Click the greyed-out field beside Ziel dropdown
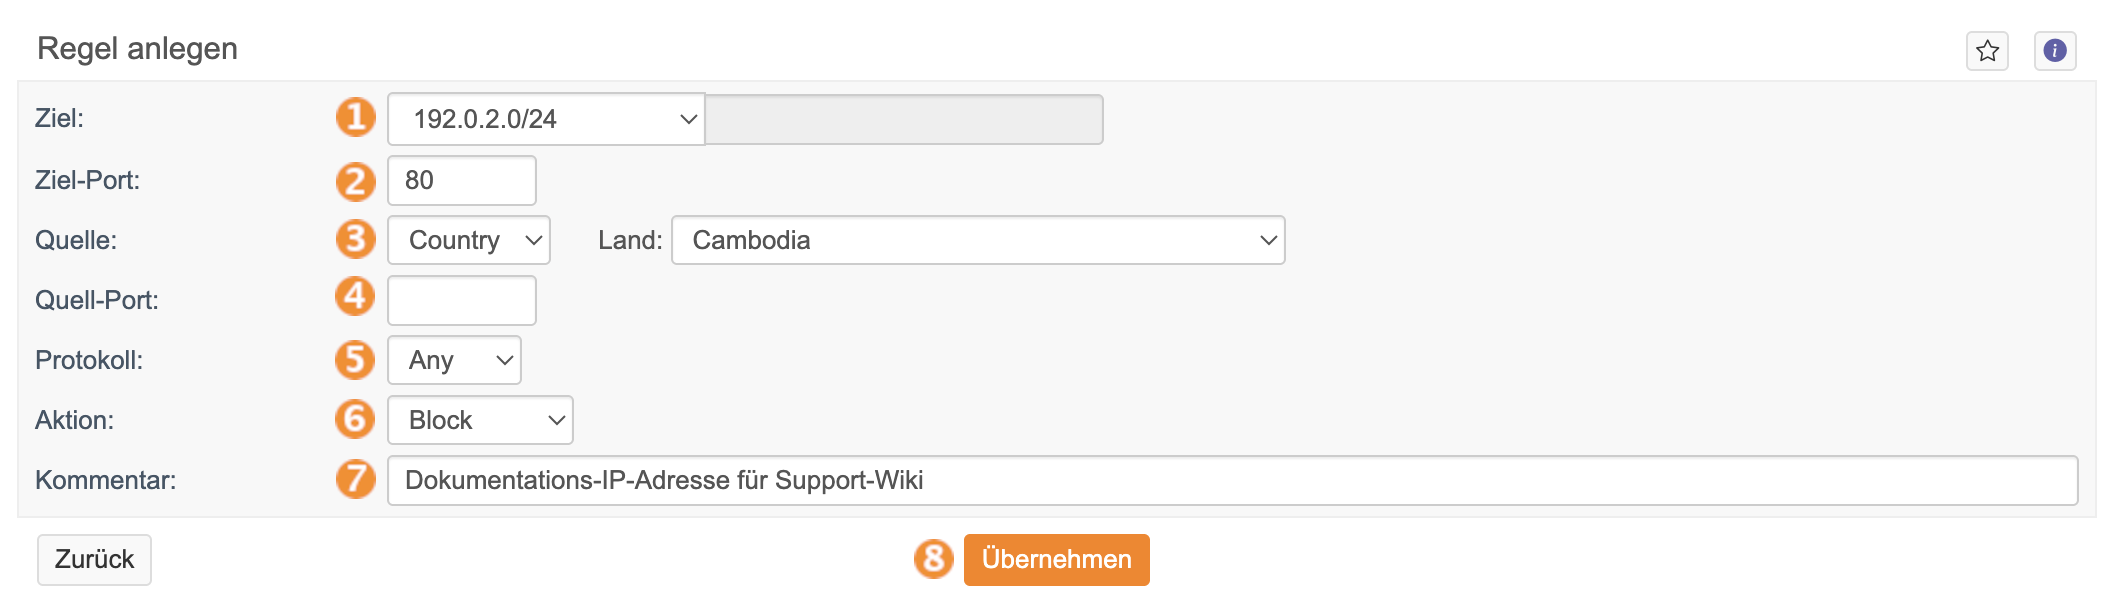The height and width of the screenshot is (606, 2120). (904, 120)
